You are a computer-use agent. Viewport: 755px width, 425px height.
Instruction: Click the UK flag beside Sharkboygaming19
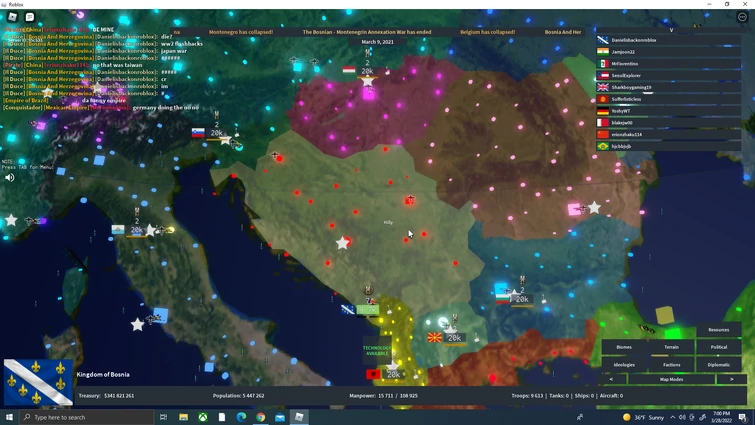pyautogui.click(x=603, y=87)
